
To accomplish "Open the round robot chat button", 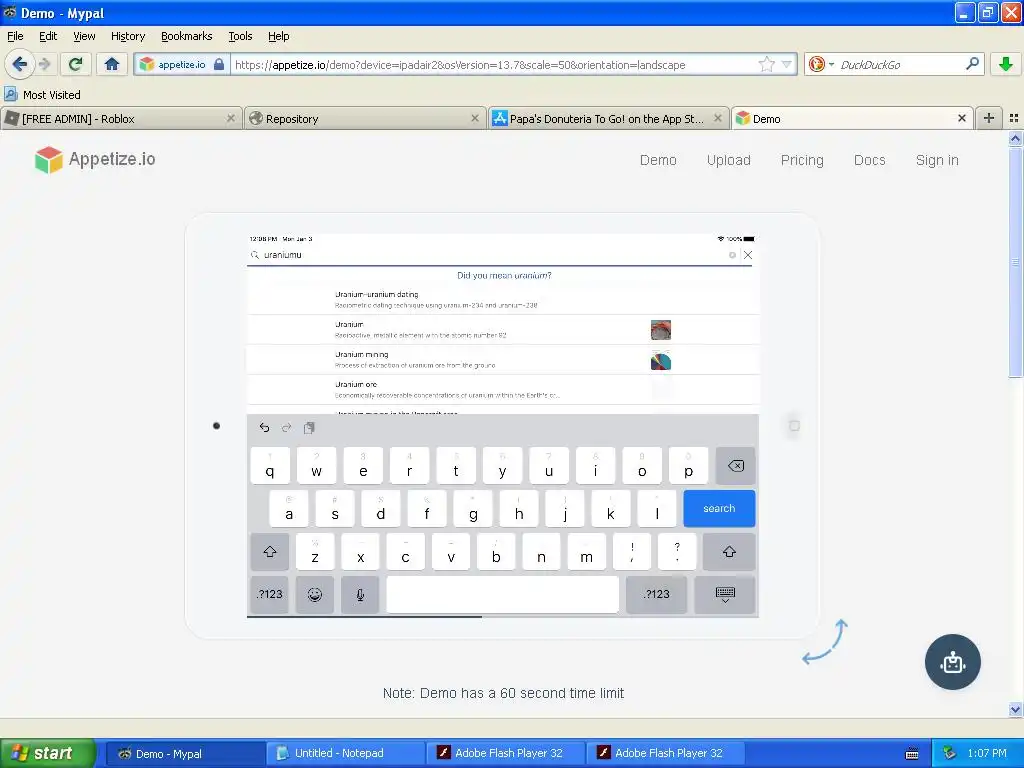I will 952,662.
